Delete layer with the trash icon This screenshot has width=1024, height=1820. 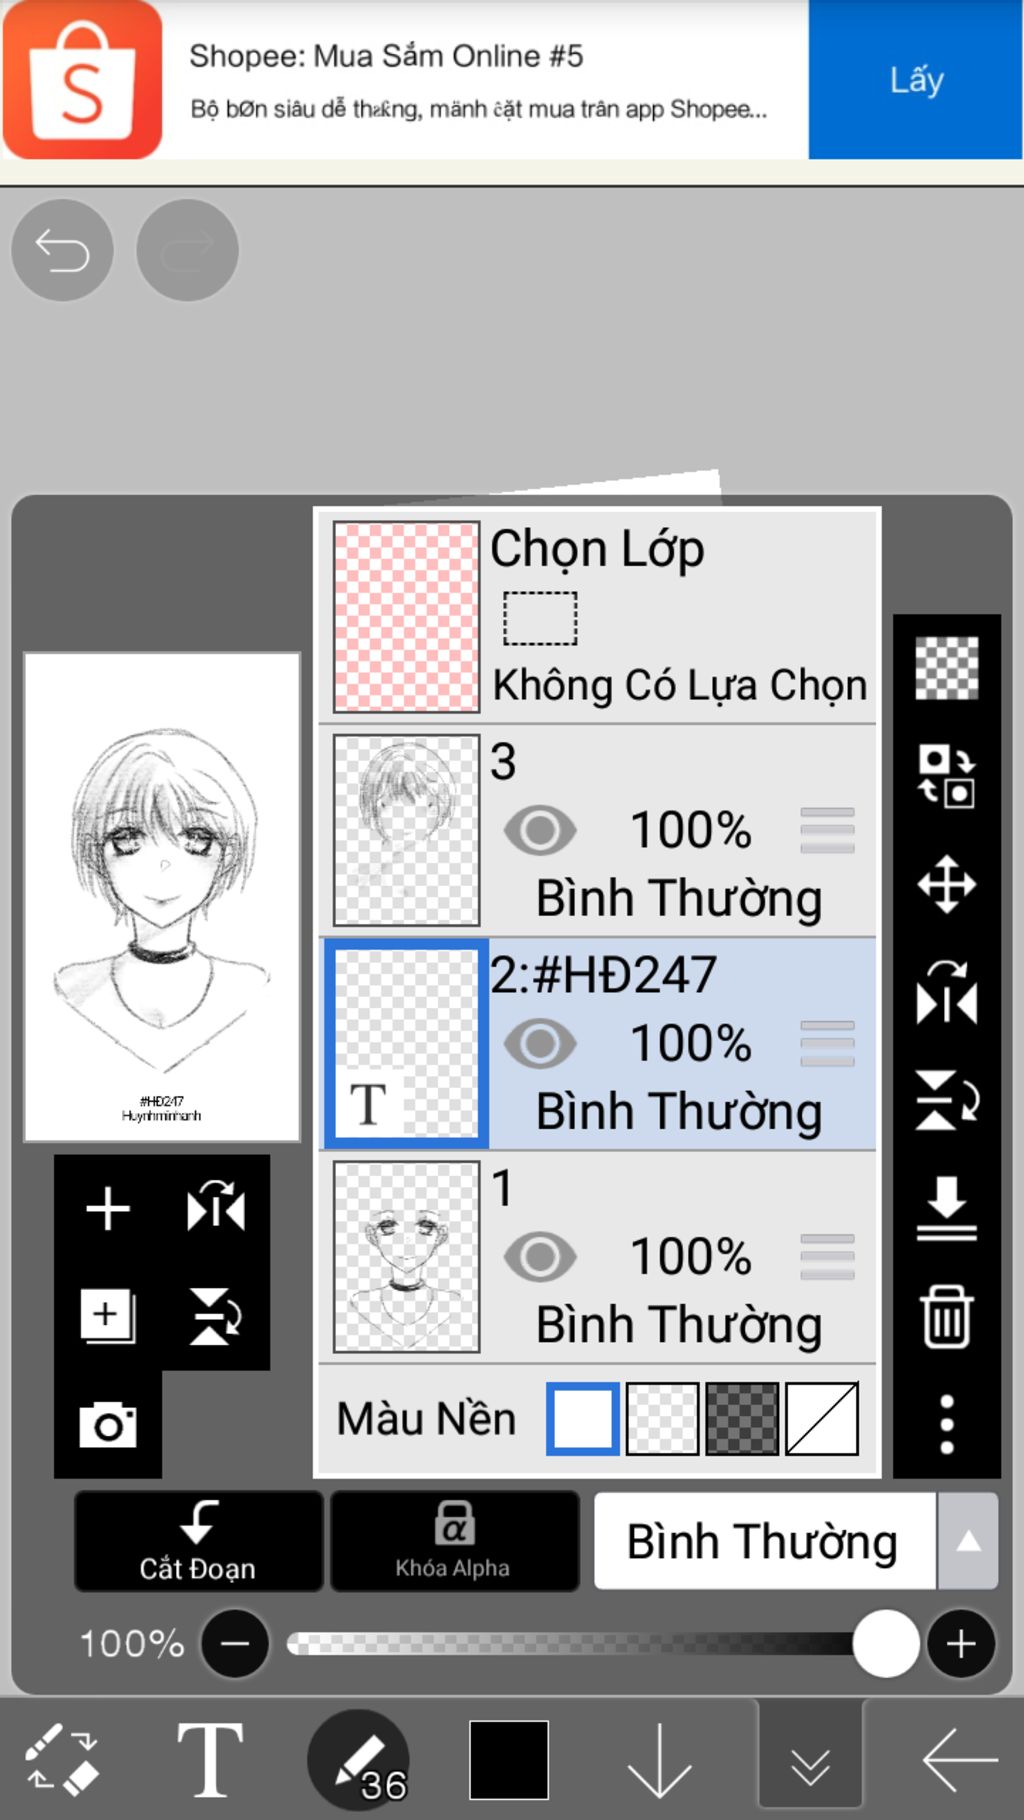point(946,1316)
